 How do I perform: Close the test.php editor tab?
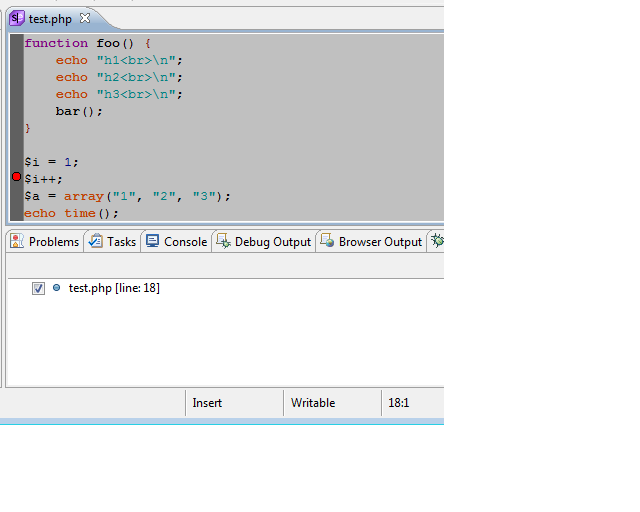tap(85, 18)
